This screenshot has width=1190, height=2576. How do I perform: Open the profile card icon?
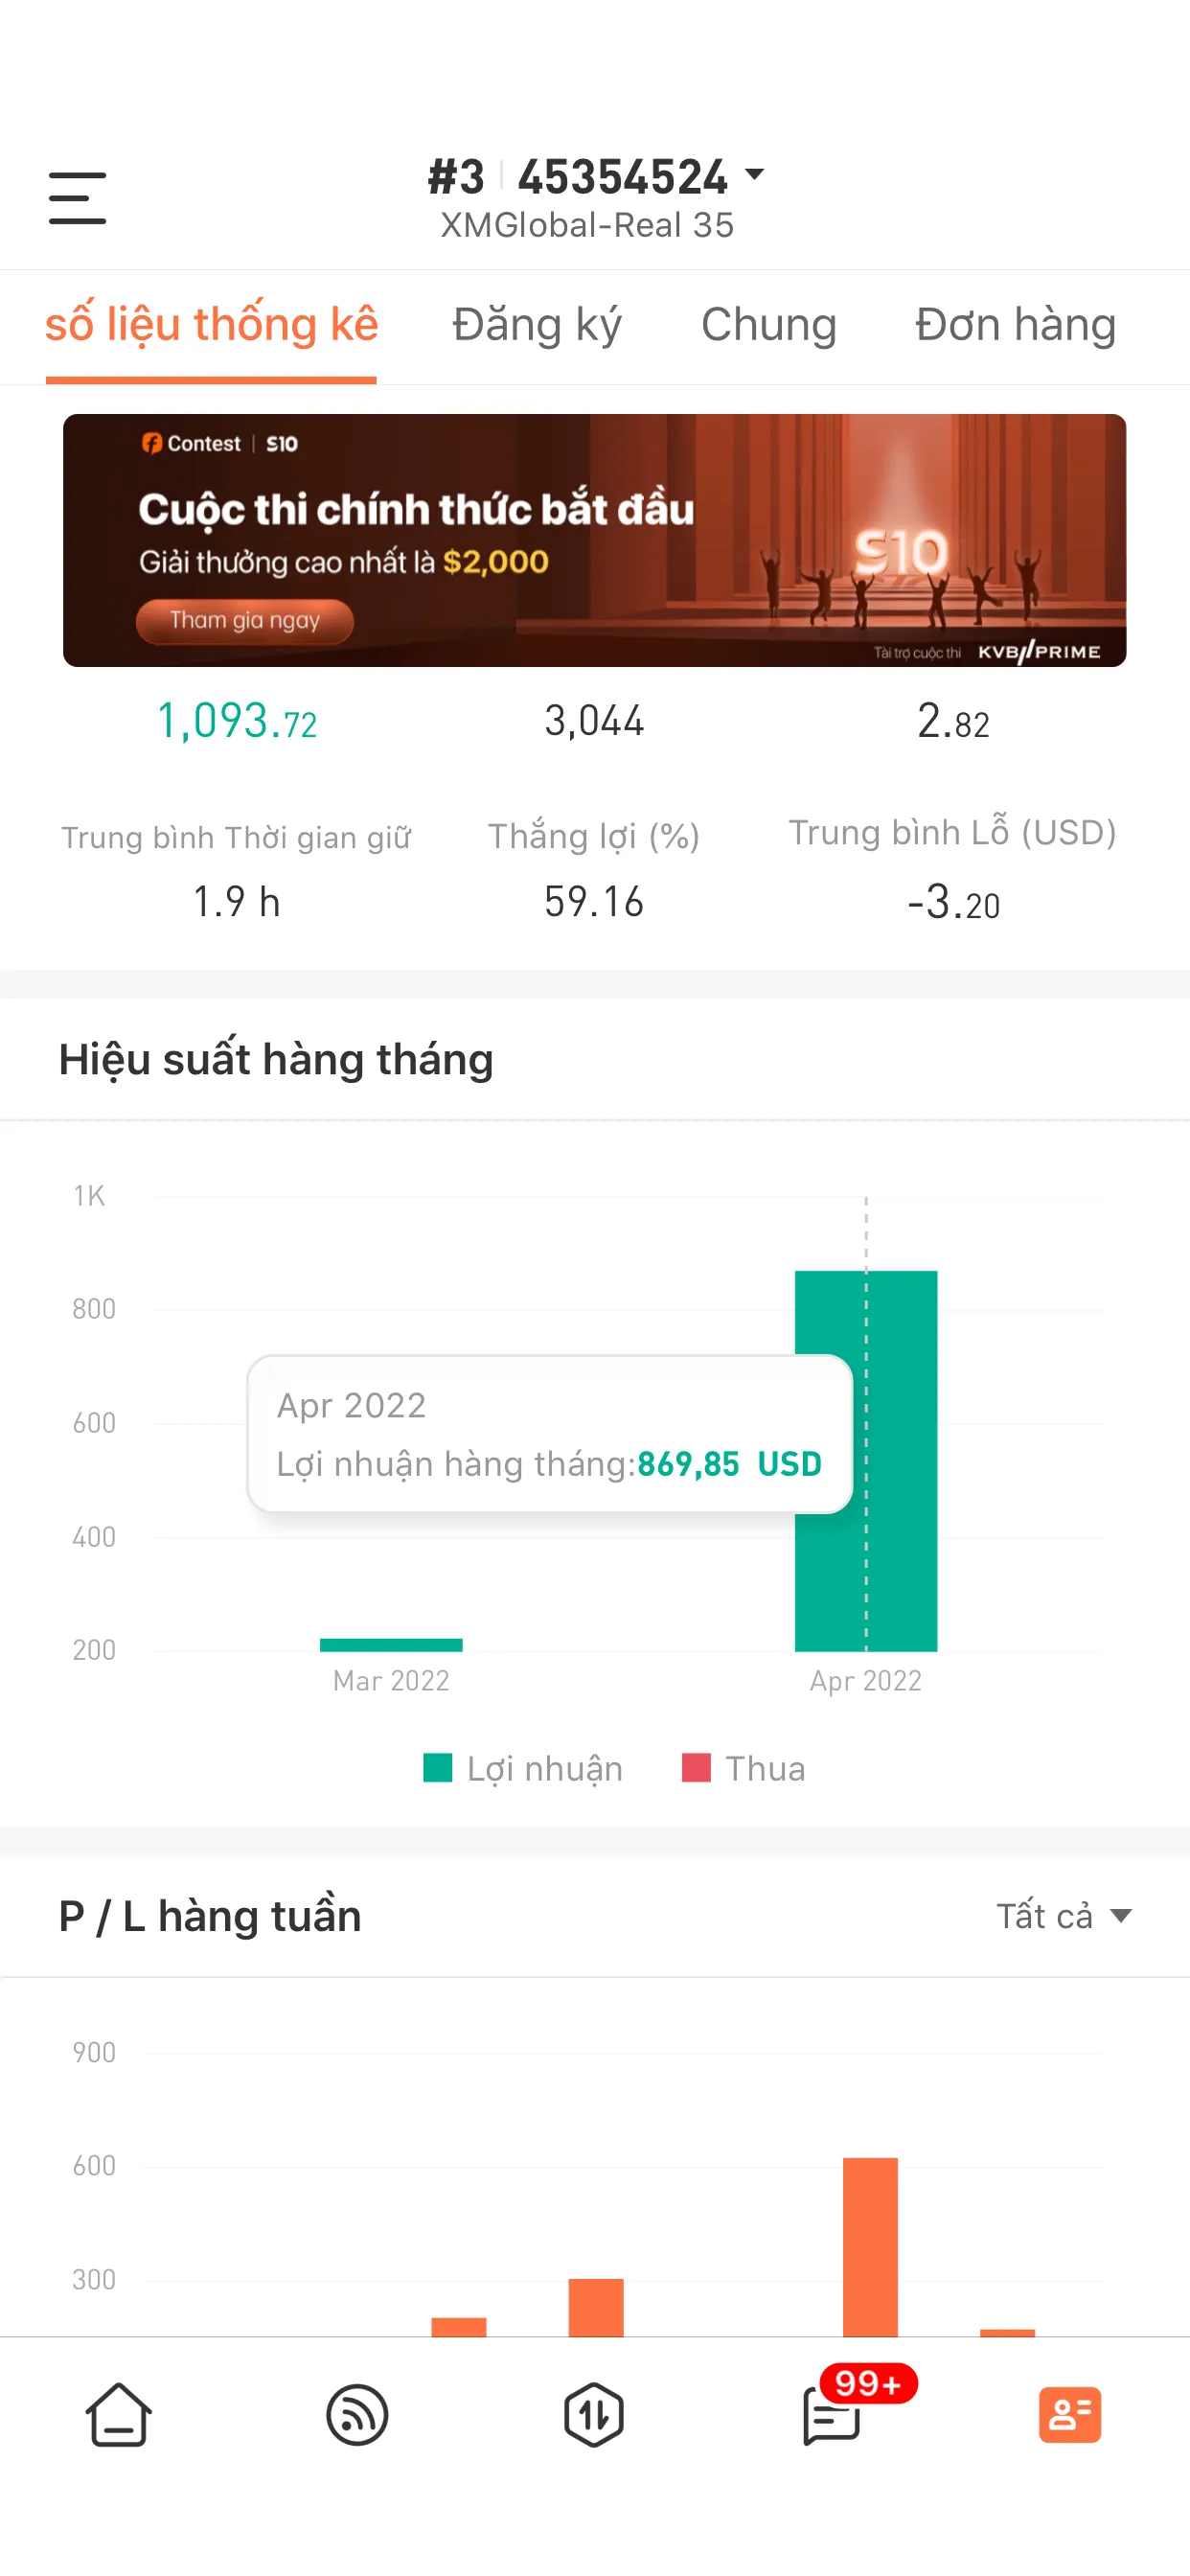point(1069,2414)
